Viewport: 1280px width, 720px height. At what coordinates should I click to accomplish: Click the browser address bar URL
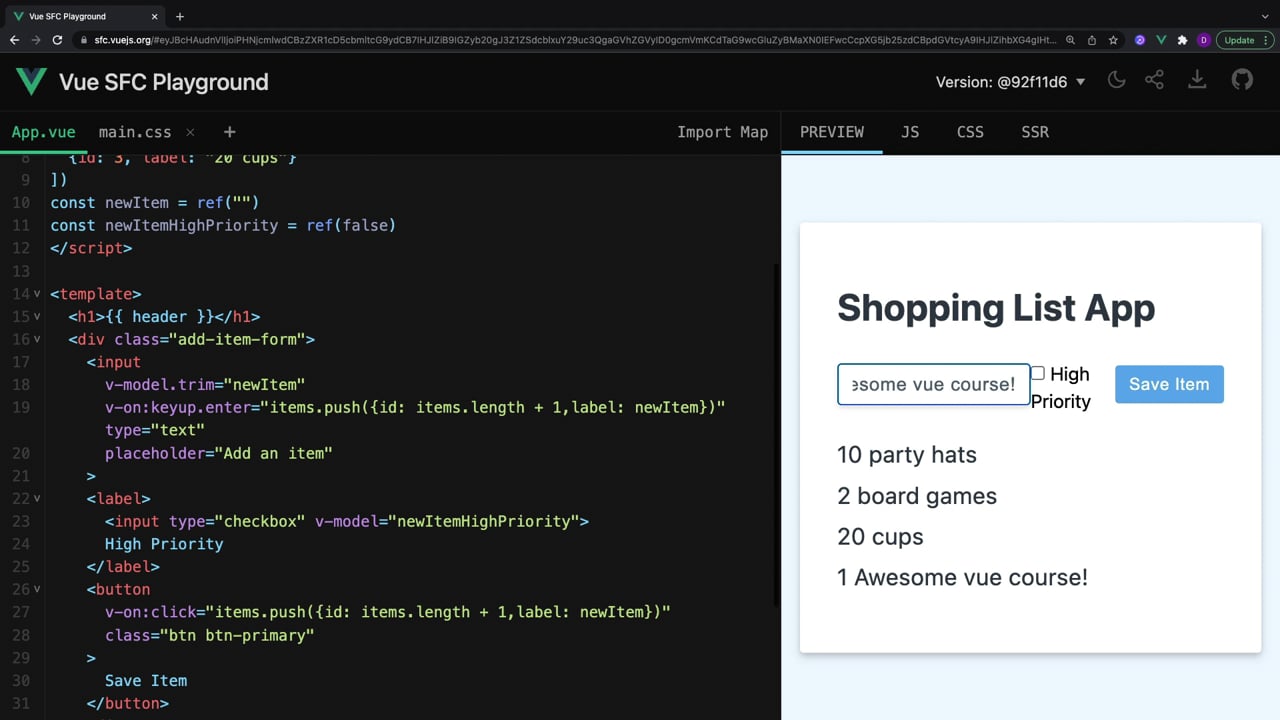(575, 40)
